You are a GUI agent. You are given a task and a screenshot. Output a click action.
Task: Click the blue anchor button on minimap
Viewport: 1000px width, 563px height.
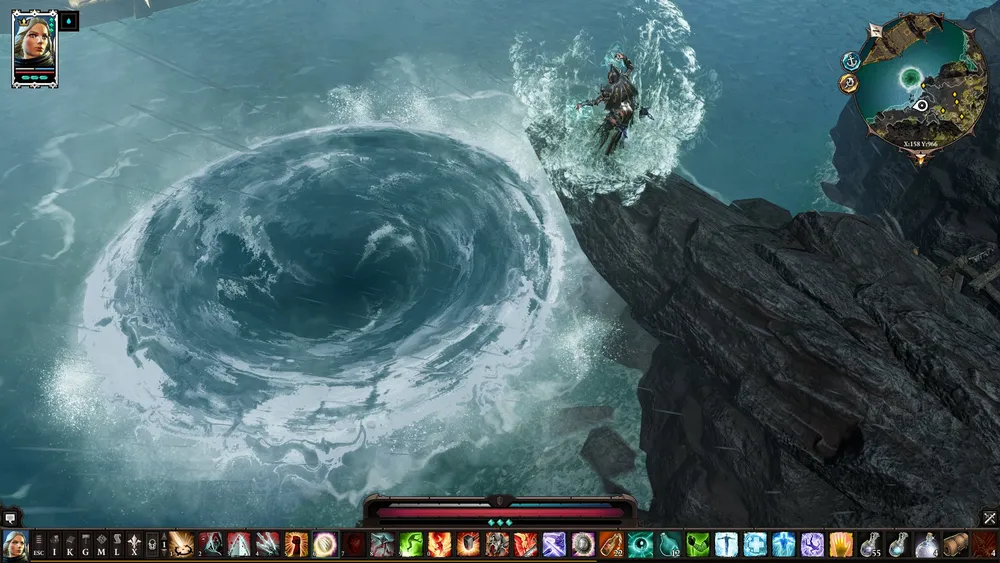coord(851,61)
